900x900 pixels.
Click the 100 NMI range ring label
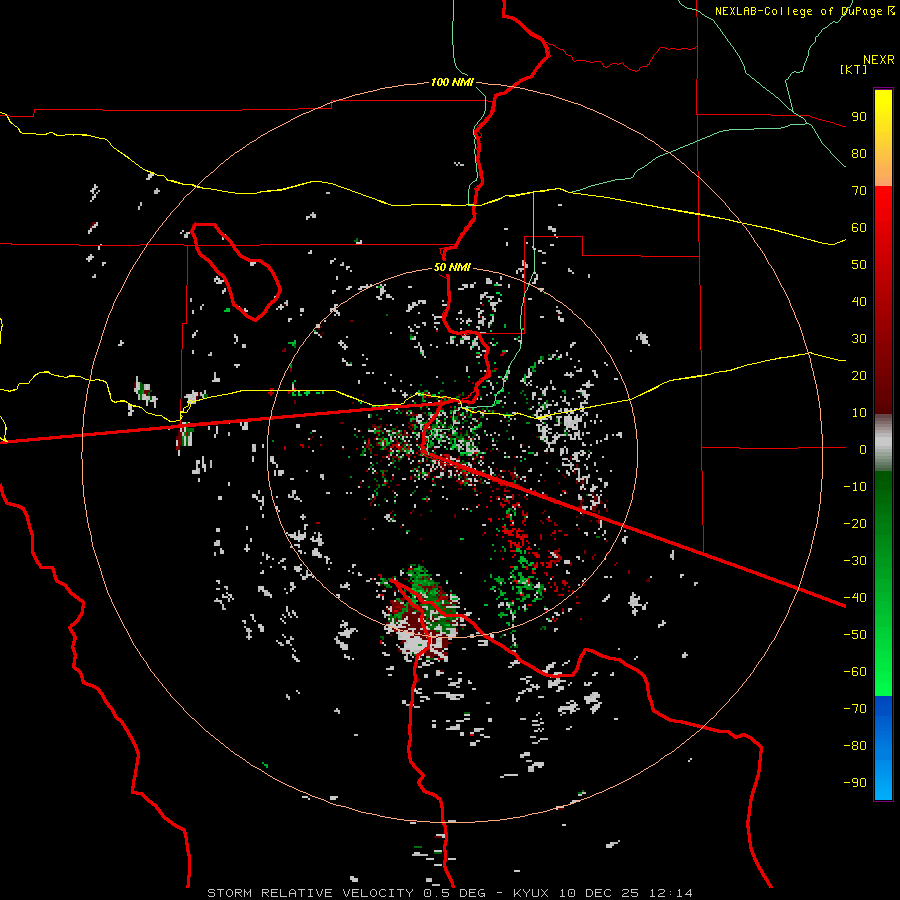click(x=452, y=82)
